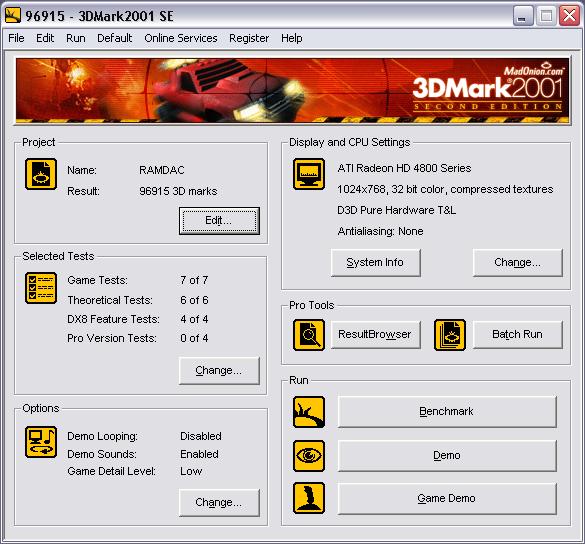The width and height of the screenshot is (585, 544).
Task: Launch the Game Demo
Action: point(447,499)
